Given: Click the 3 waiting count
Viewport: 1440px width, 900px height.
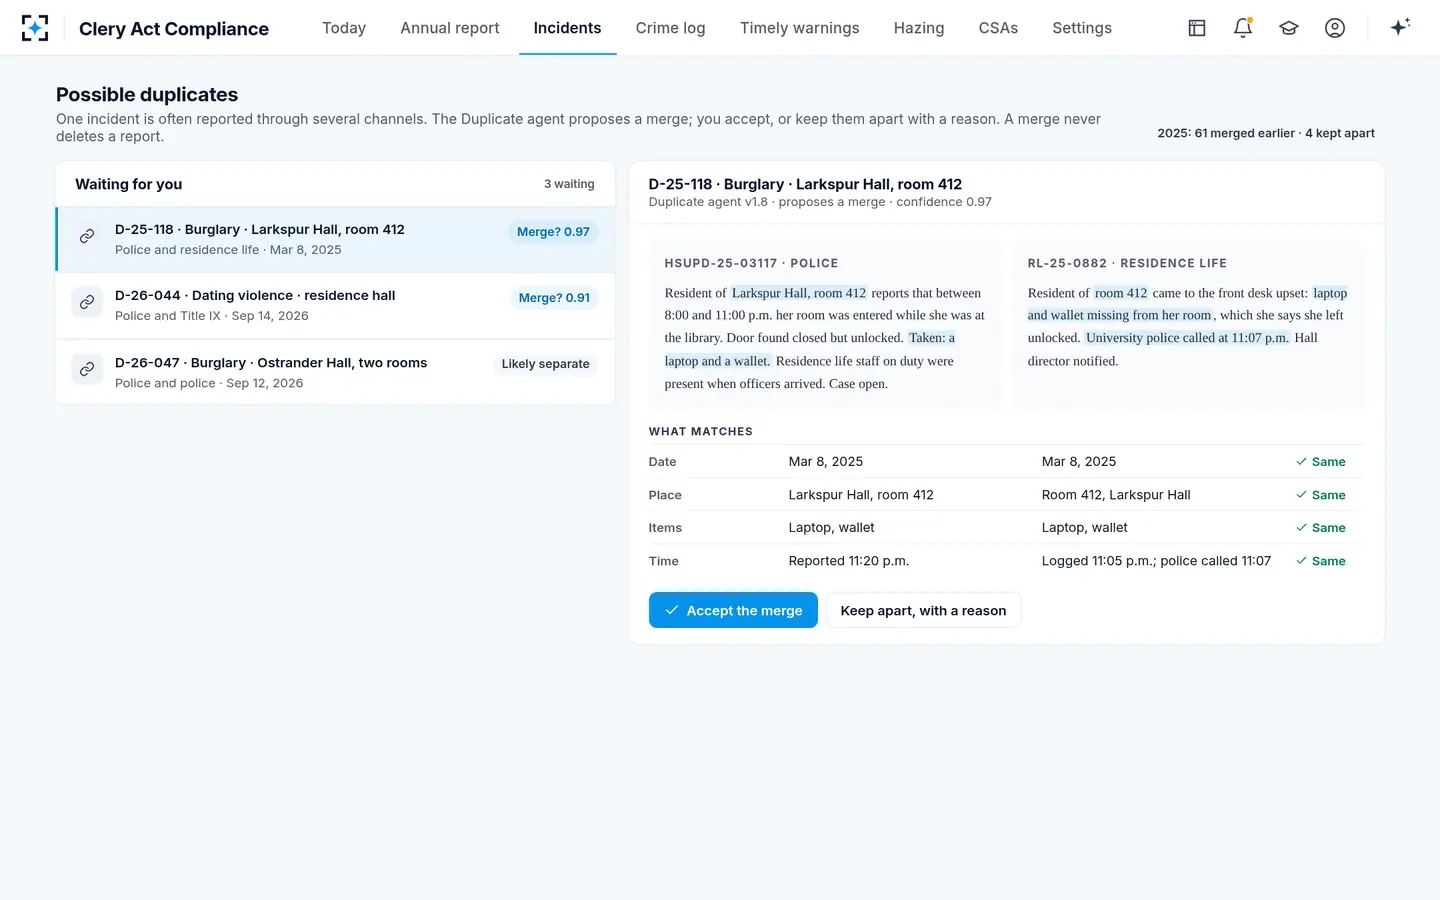Looking at the screenshot, I should click(569, 184).
